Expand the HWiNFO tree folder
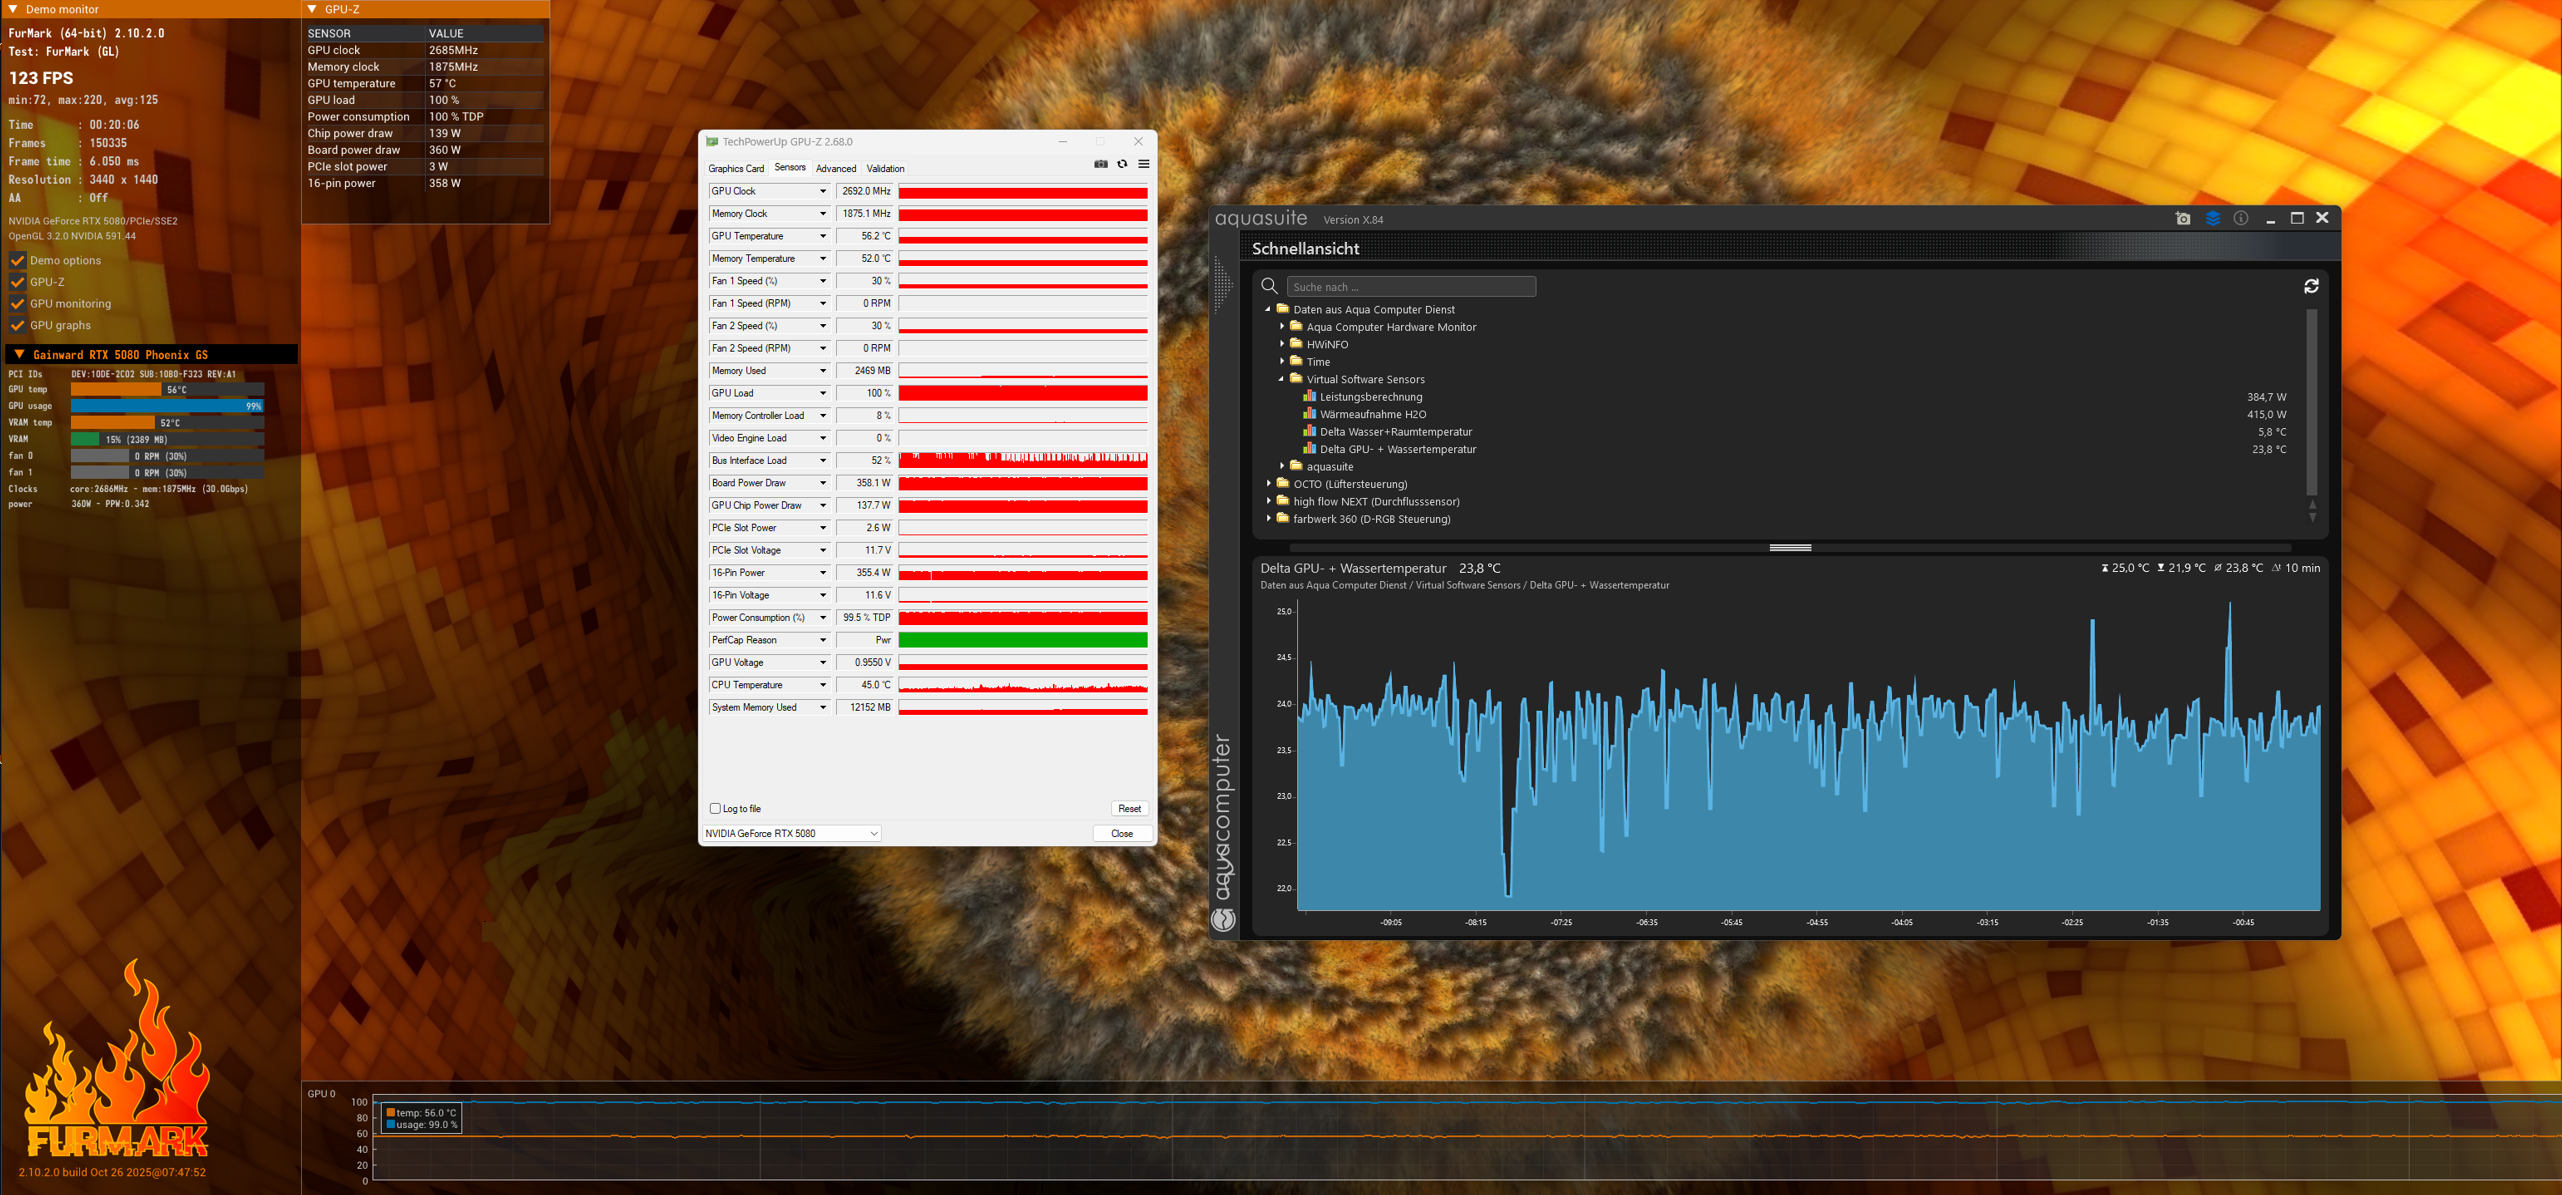 1282,344
